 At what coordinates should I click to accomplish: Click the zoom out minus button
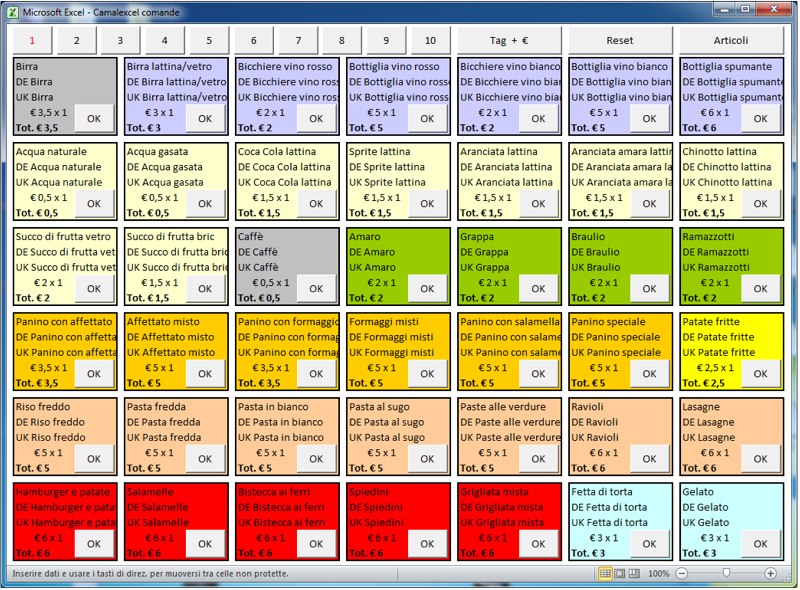click(x=682, y=574)
